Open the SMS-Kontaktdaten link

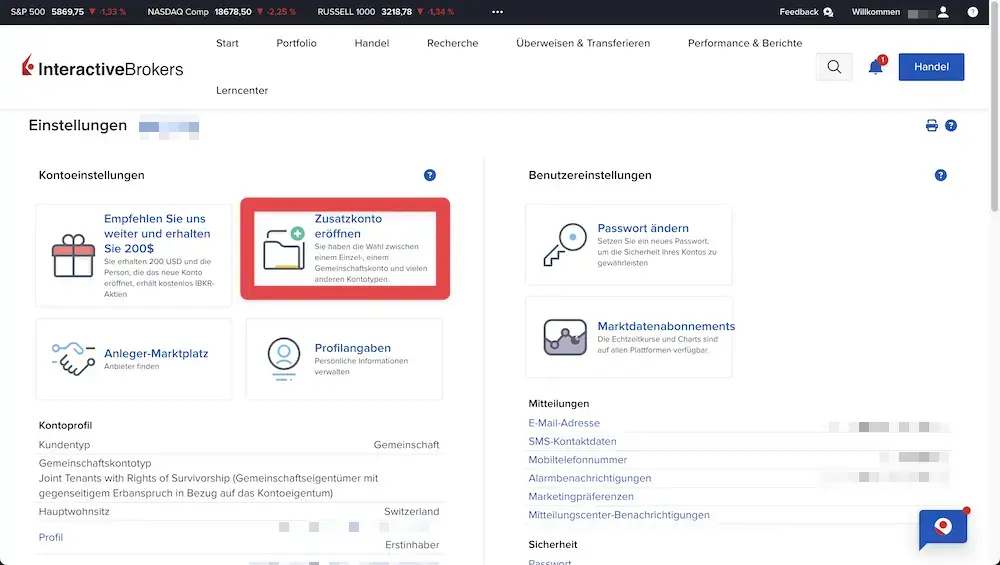tap(572, 441)
